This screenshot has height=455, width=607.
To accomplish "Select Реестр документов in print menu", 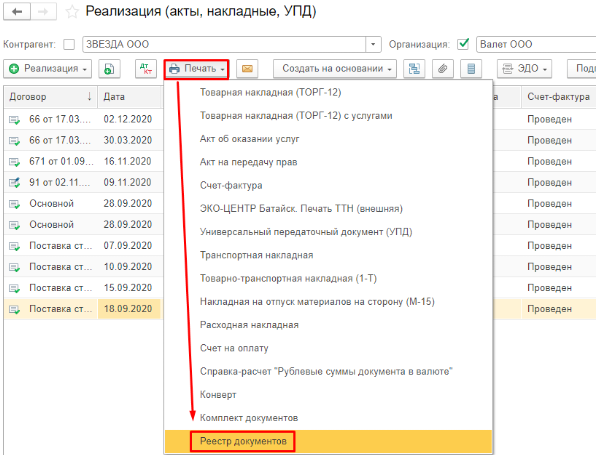I will [242, 440].
